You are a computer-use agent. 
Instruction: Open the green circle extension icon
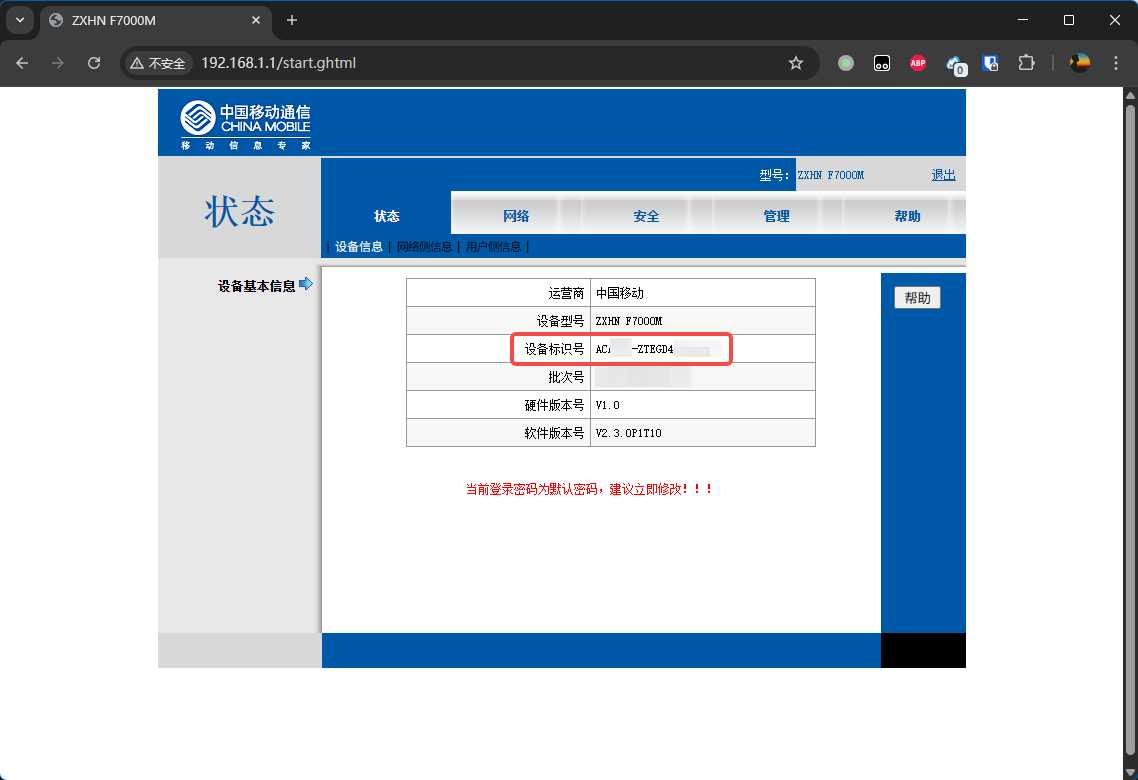tap(846, 63)
